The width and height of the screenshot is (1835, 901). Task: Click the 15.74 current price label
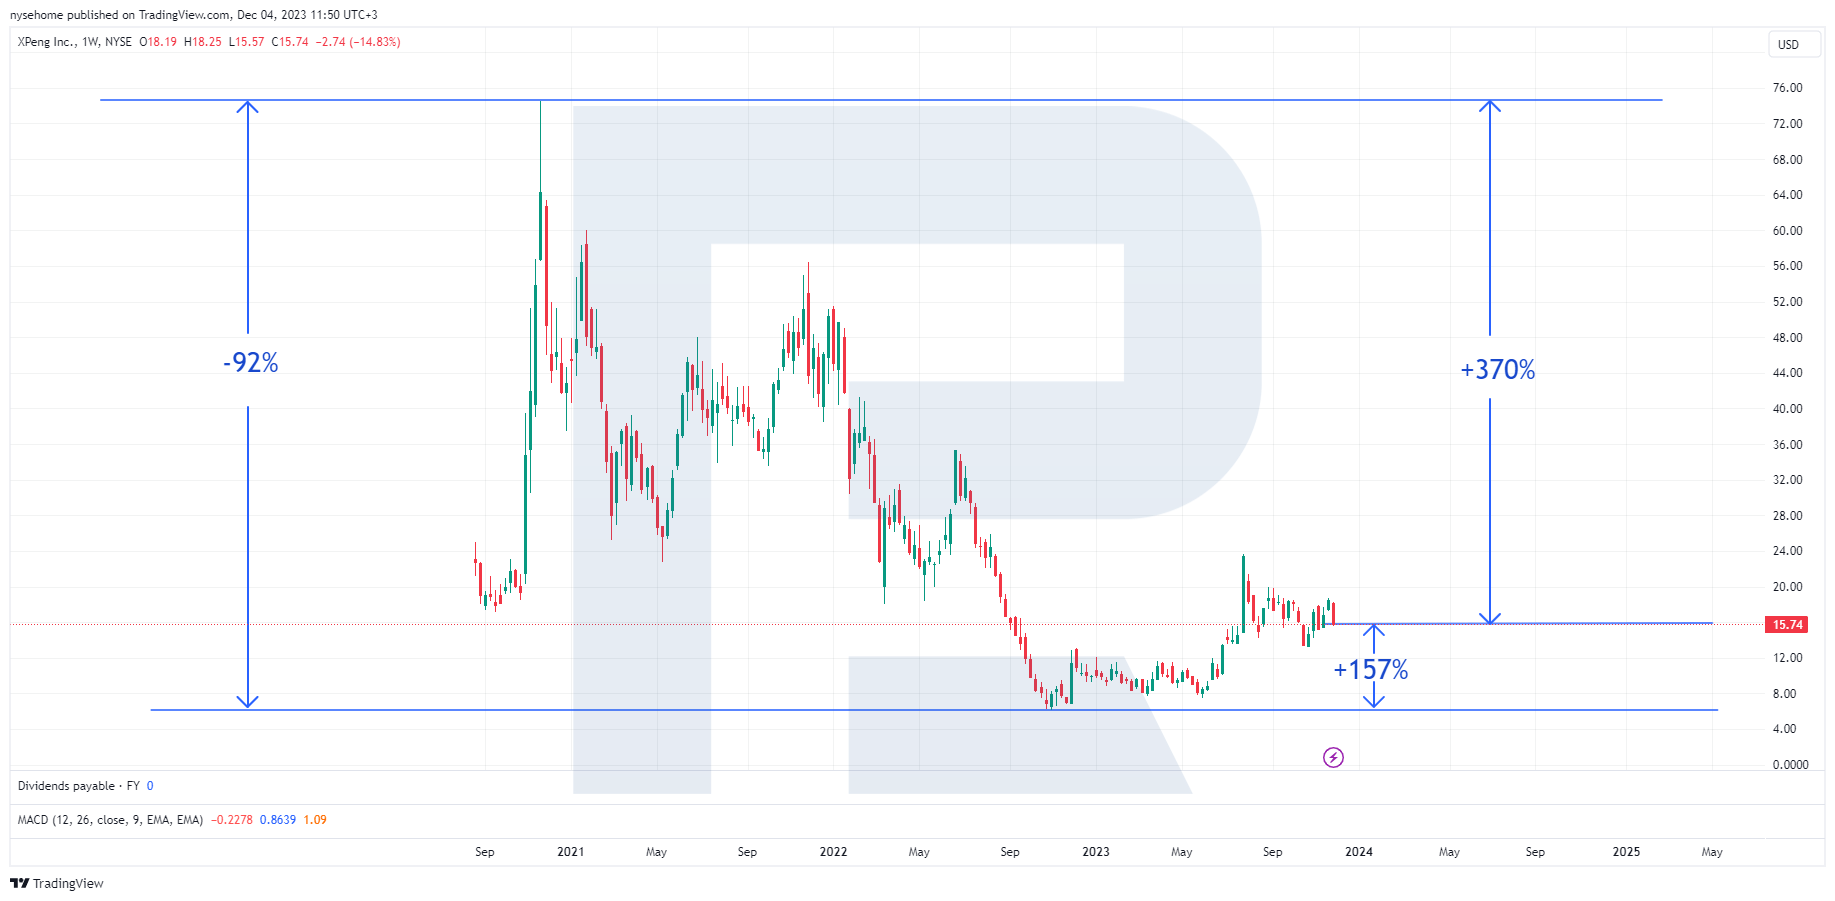click(x=1787, y=625)
